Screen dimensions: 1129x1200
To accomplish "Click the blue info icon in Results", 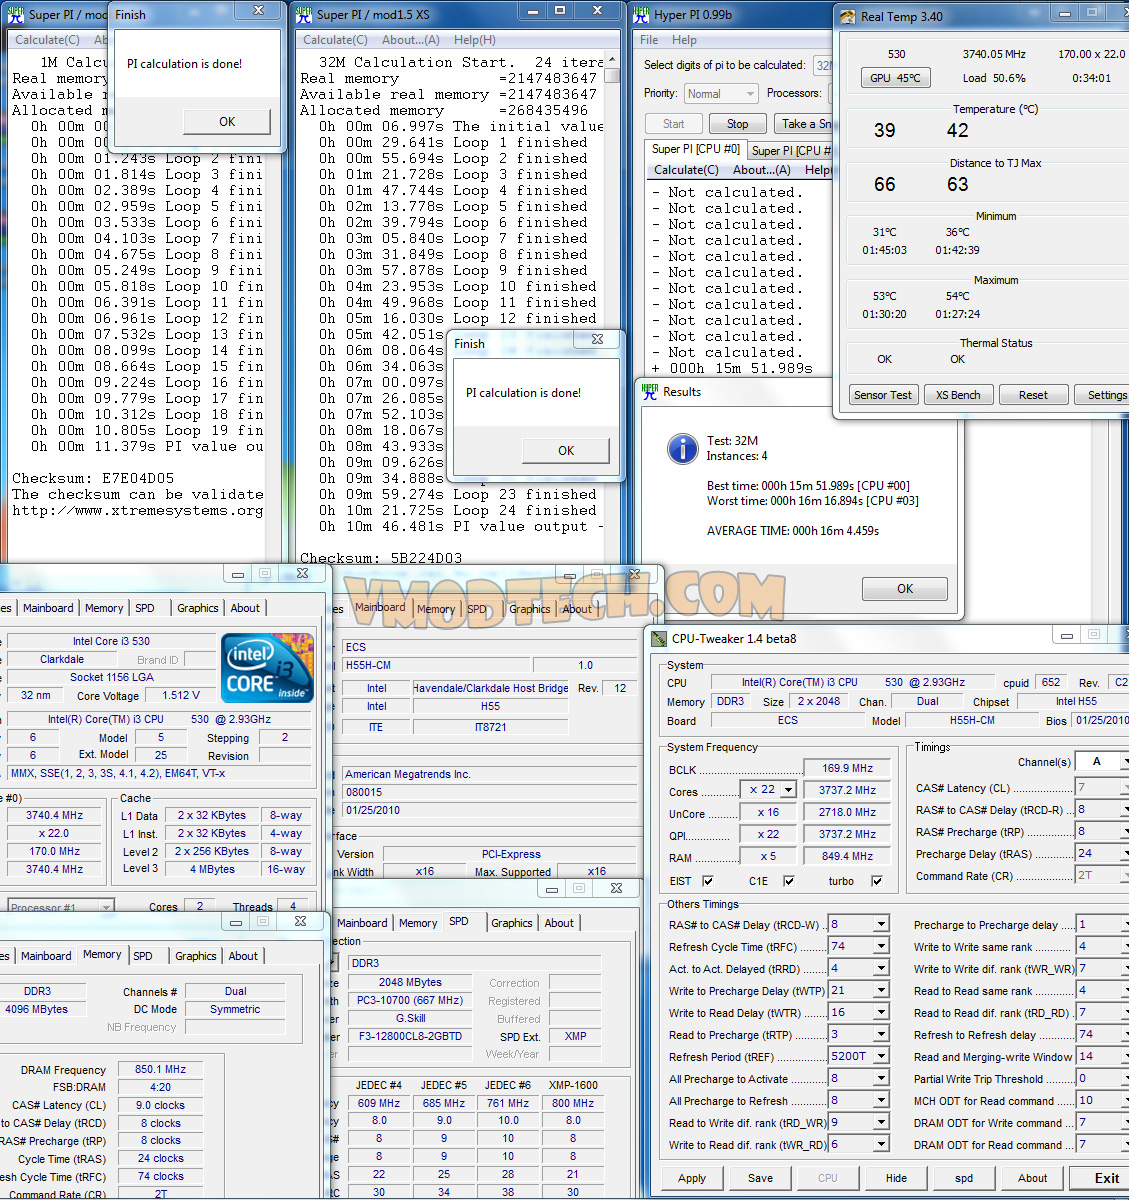I will point(683,448).
